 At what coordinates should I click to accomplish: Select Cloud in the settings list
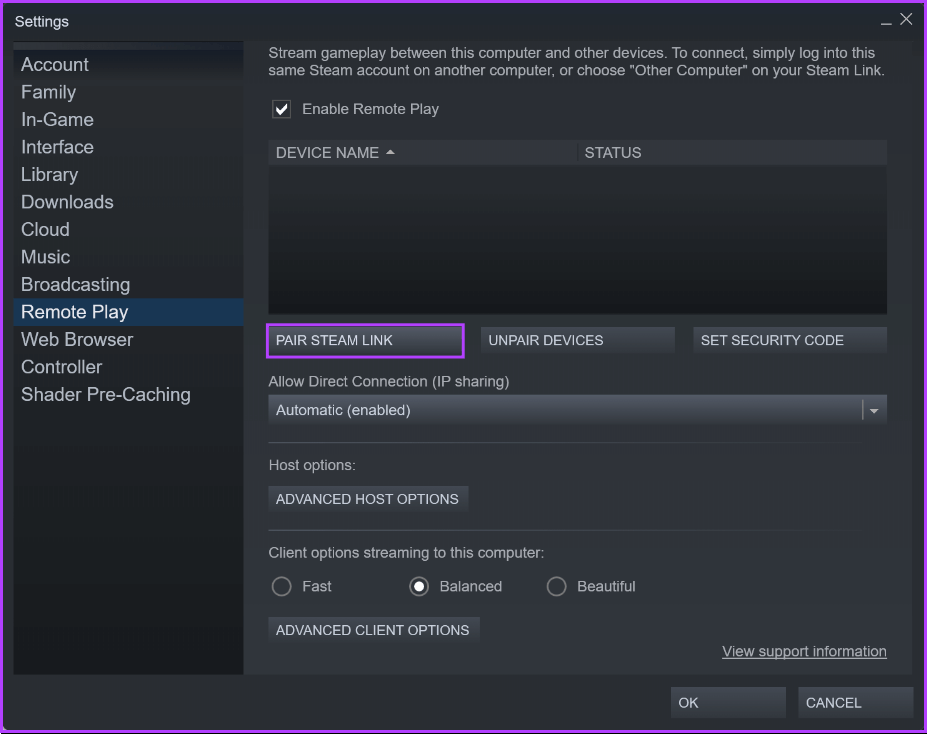pyautogui.click(x=128, y=229)
